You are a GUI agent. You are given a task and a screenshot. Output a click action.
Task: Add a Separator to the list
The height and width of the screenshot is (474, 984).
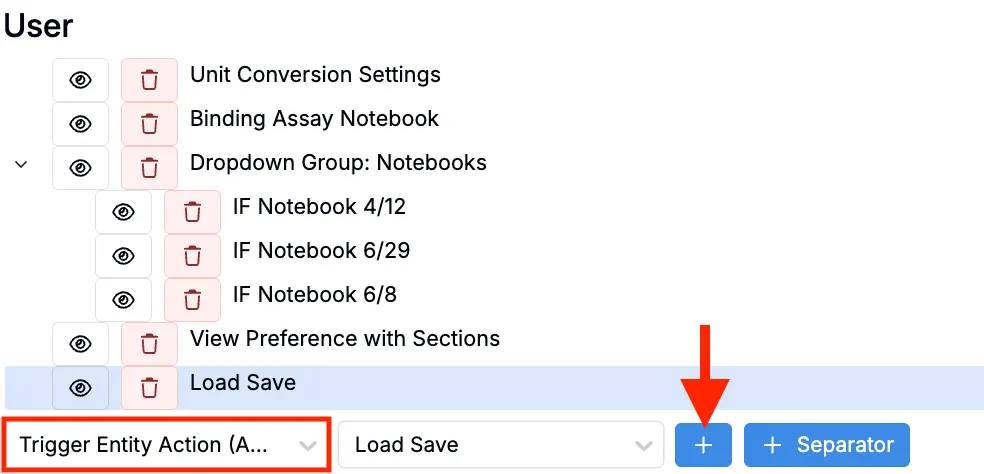826,445
